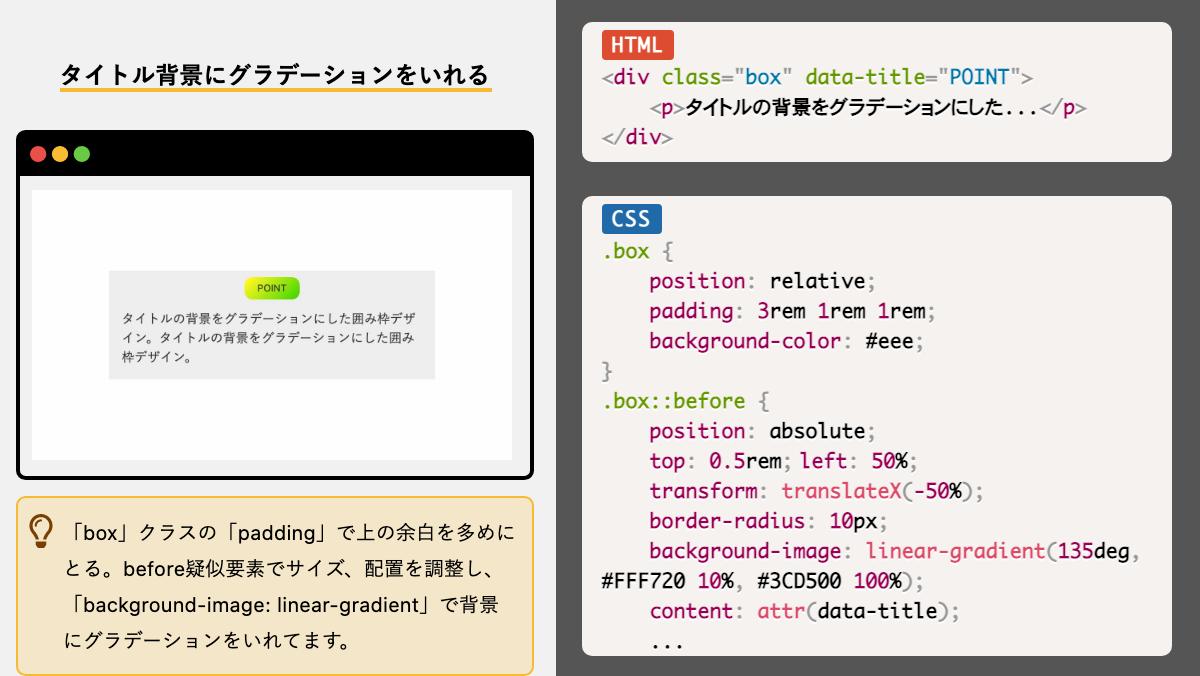Click the green maximize dot in mock browser
The height and width of the screenshot is (676, 1200).
coord(82,154)
